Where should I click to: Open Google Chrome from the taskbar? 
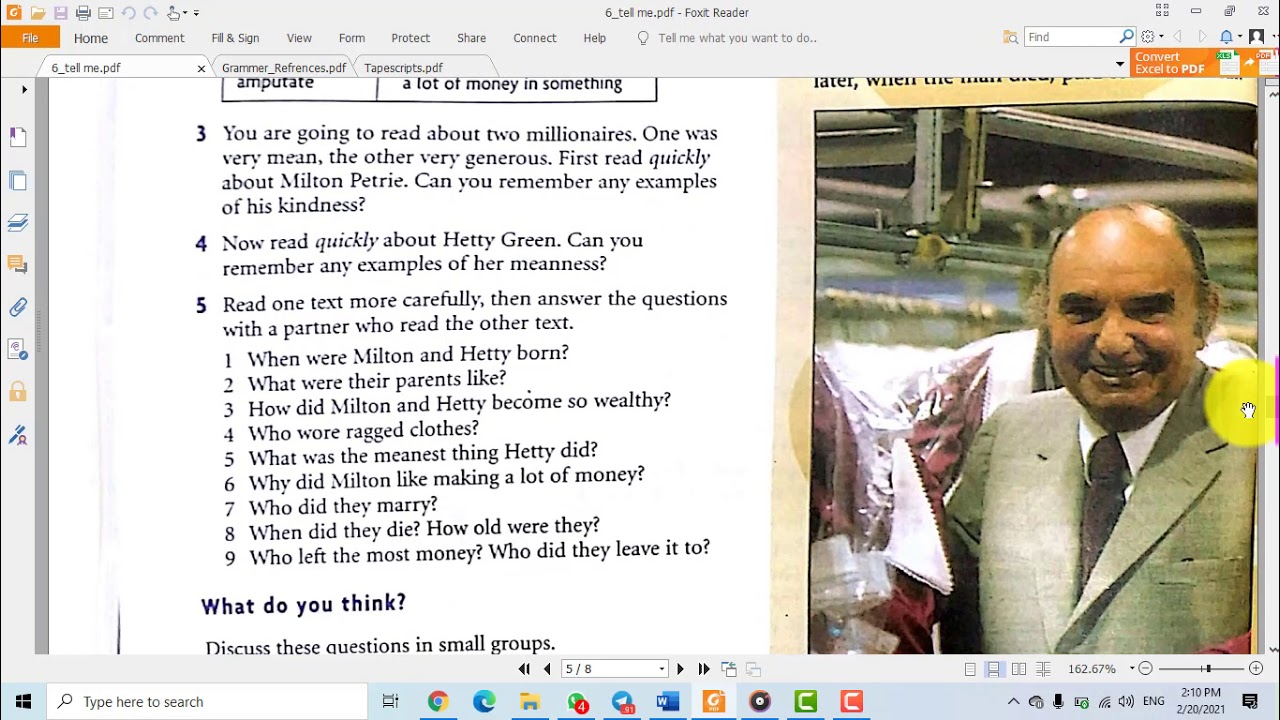pos(437,701)
